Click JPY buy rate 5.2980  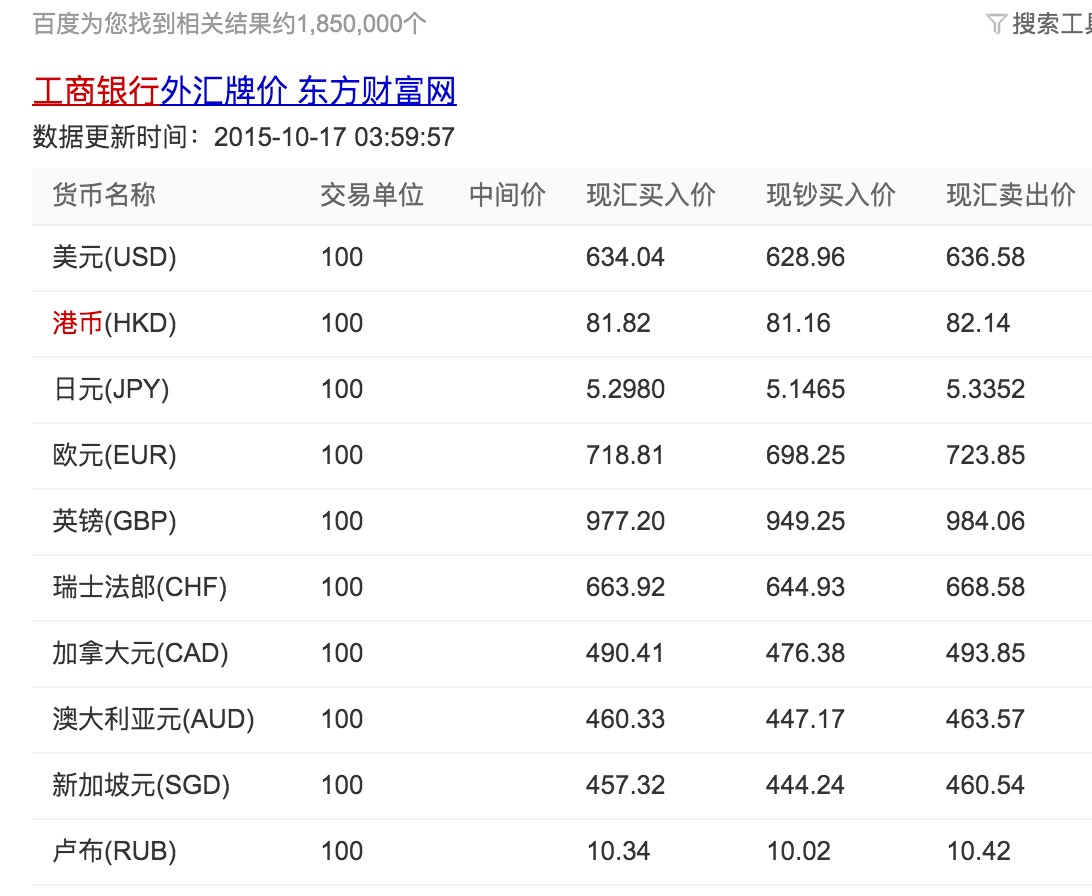click(x=625, y=390)
